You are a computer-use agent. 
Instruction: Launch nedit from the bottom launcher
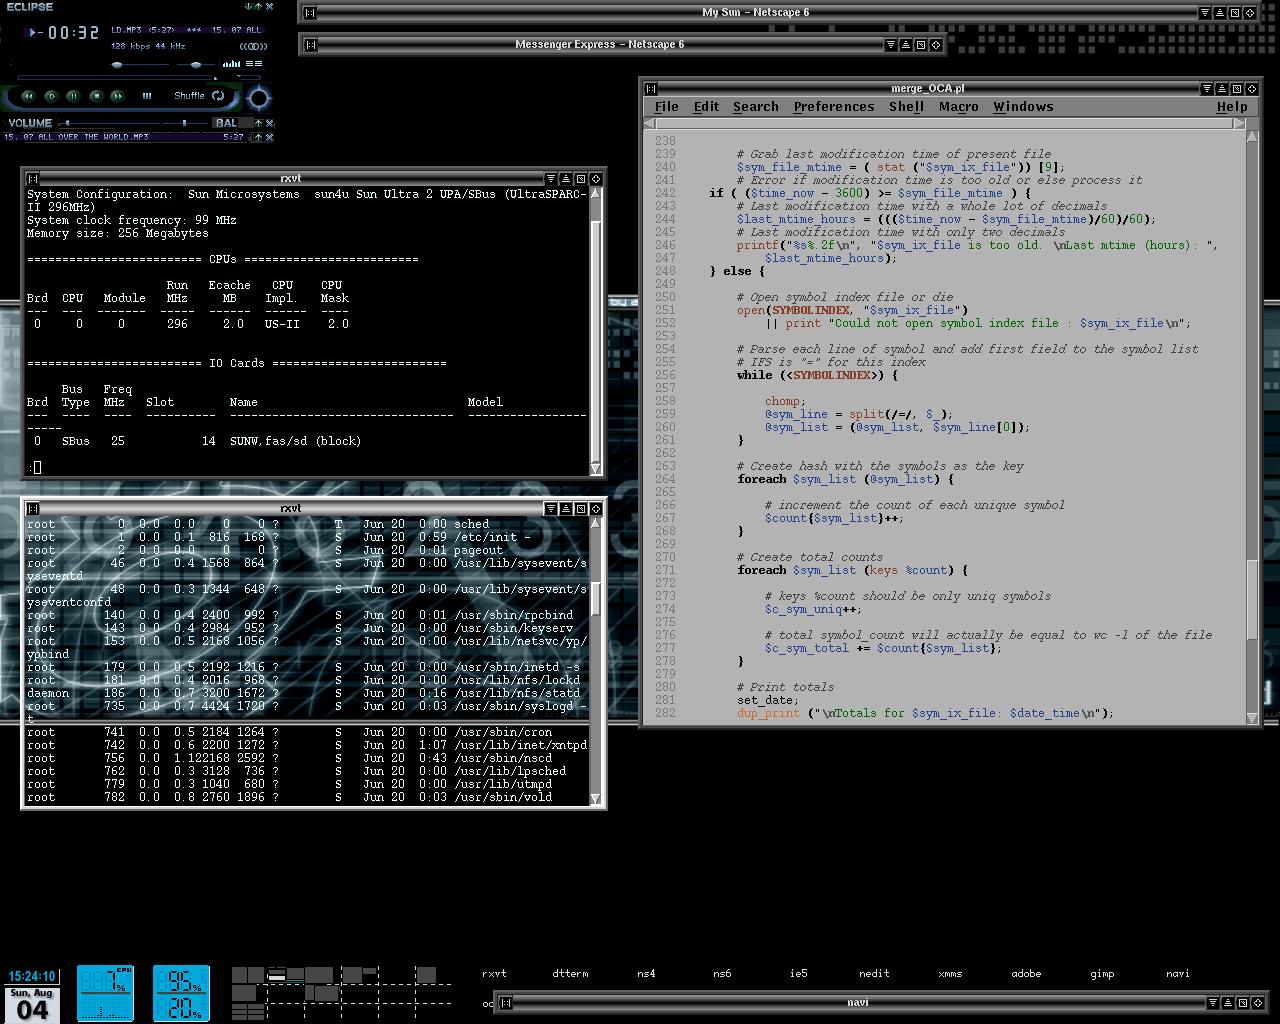pyautogui.click(x=873, y=973)
